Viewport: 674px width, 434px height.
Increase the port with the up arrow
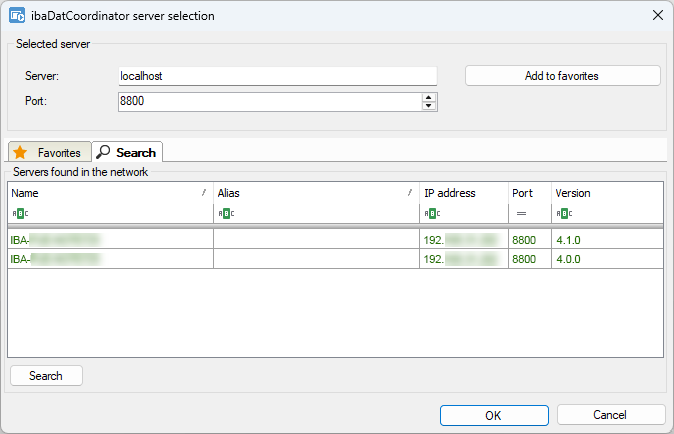pos(429,98)
